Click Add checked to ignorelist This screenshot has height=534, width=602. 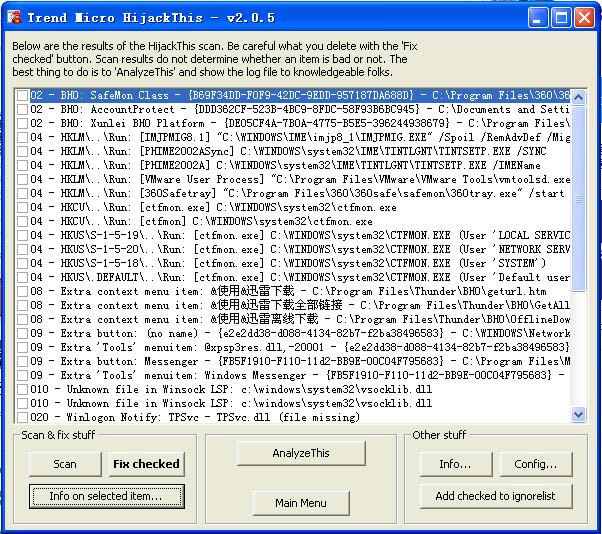(496, 496)
